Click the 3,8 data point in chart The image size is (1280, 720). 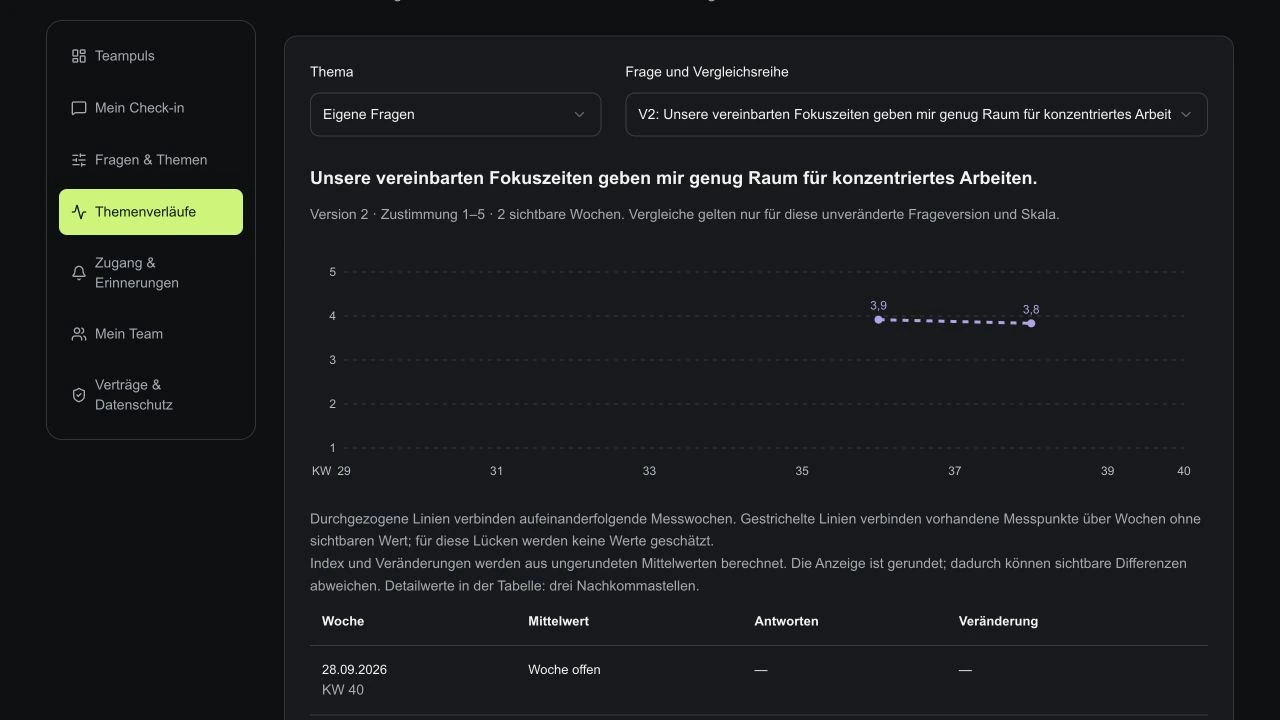[x=1031, y=323]
